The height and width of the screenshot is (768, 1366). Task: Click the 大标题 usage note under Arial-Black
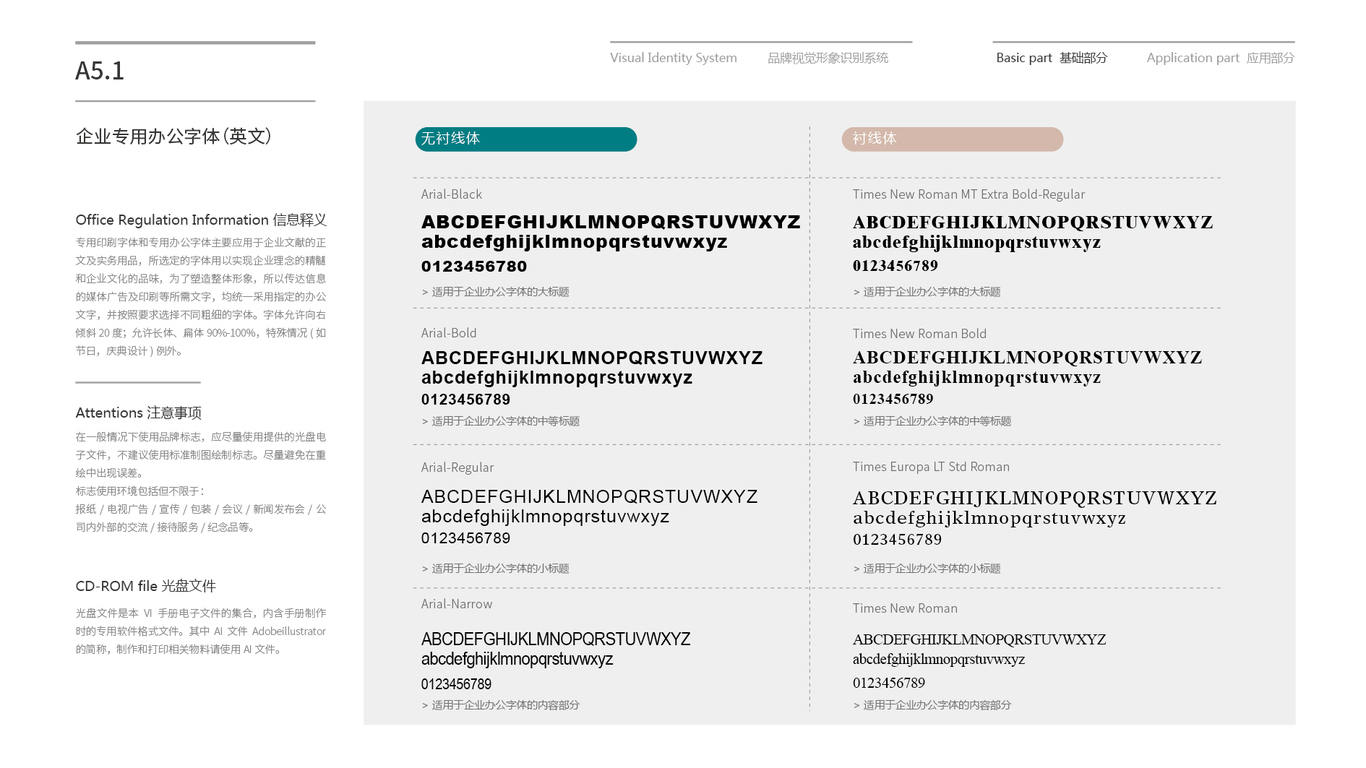[x=496, y=292]
